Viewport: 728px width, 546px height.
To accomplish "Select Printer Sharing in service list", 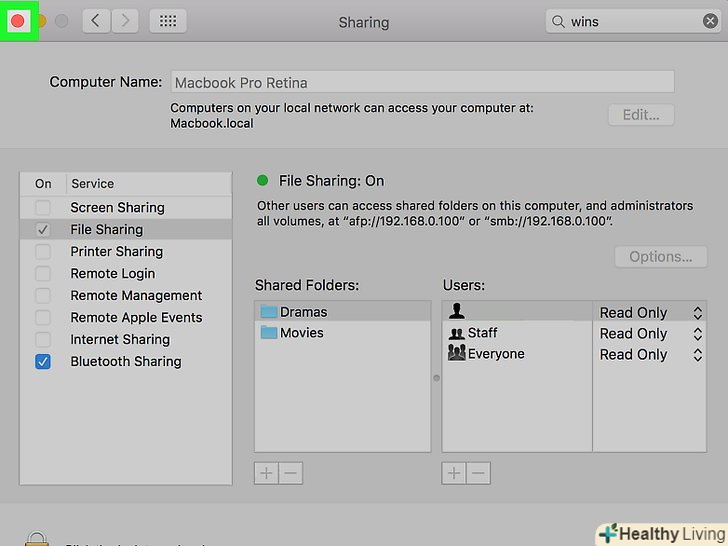I will coord(116,252).
